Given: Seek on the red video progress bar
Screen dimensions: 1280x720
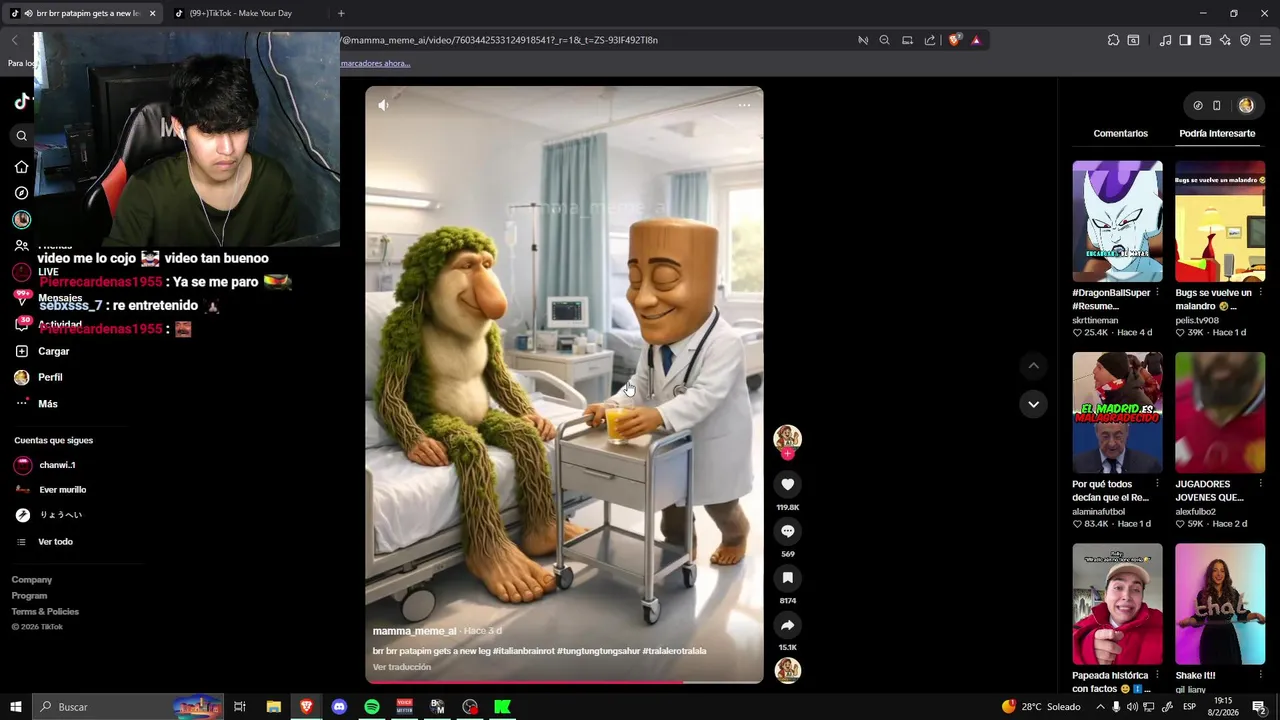Looking at the screenshot, I should point(564,682).
